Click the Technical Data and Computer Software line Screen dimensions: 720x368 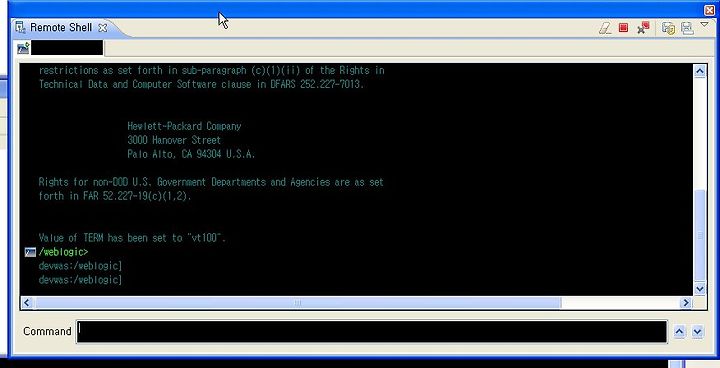[201, 84]
